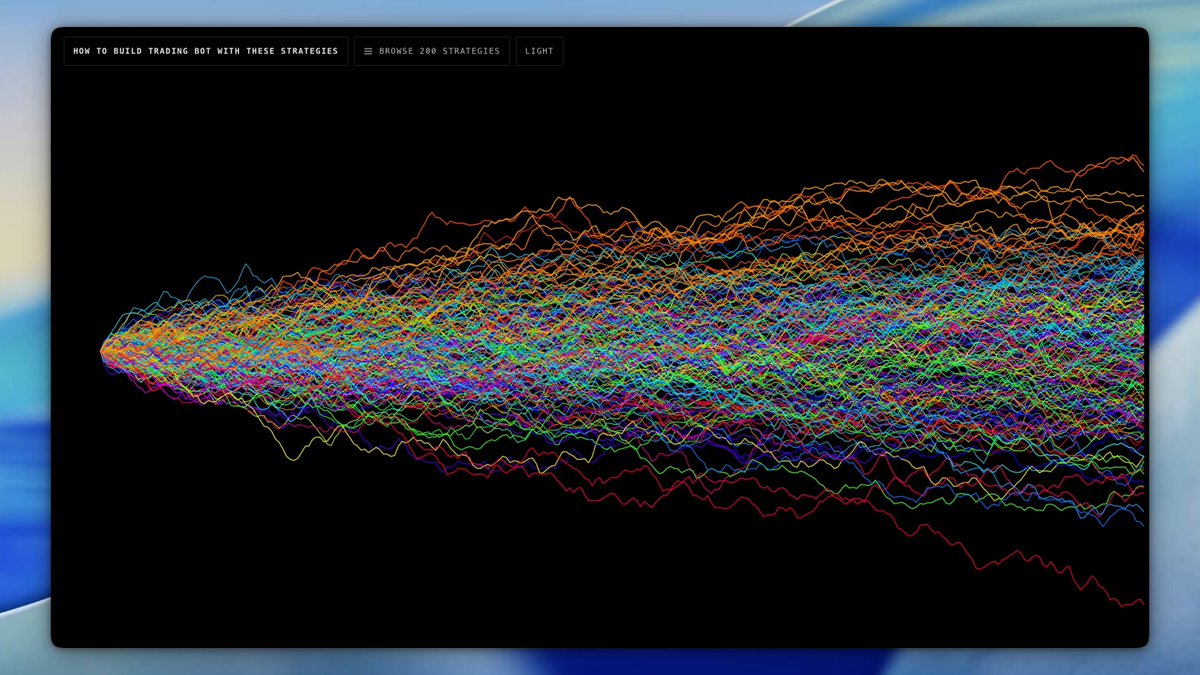The height and width of the screenshot is (675, 1200).
Task: Click the blue line's endpoint at lower right
Action: (x=1141, y=523)
